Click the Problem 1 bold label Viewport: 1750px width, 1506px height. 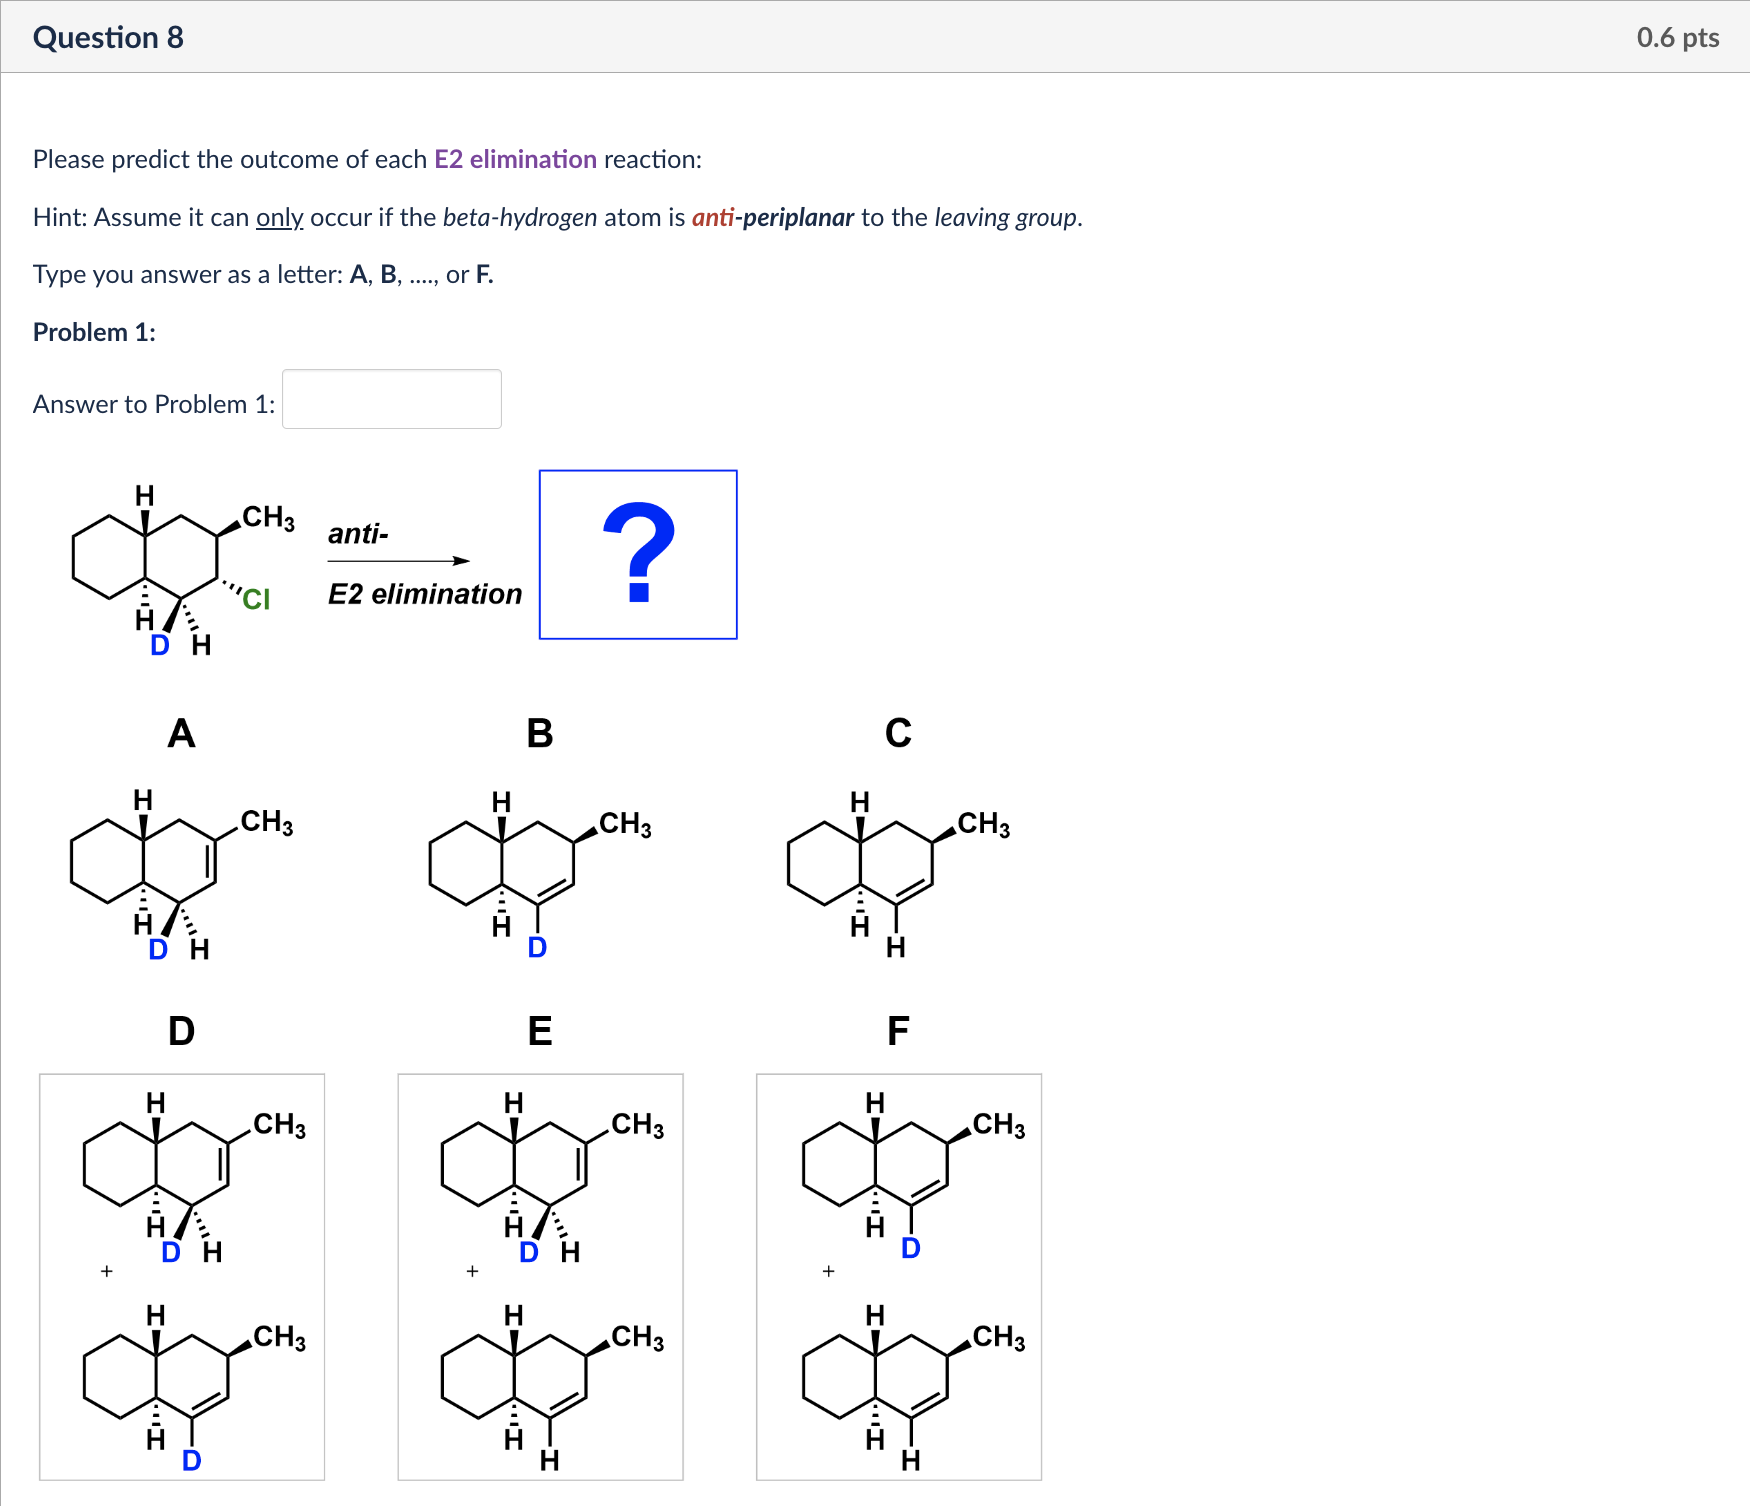pyautogui.click(x=93, y=331)
